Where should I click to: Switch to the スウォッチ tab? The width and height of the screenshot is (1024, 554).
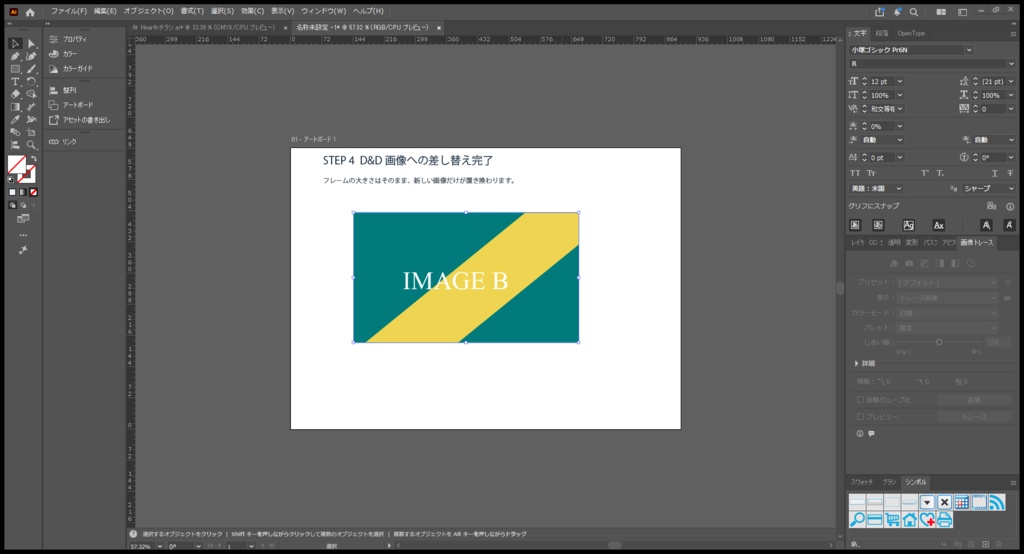coord(861,482)
